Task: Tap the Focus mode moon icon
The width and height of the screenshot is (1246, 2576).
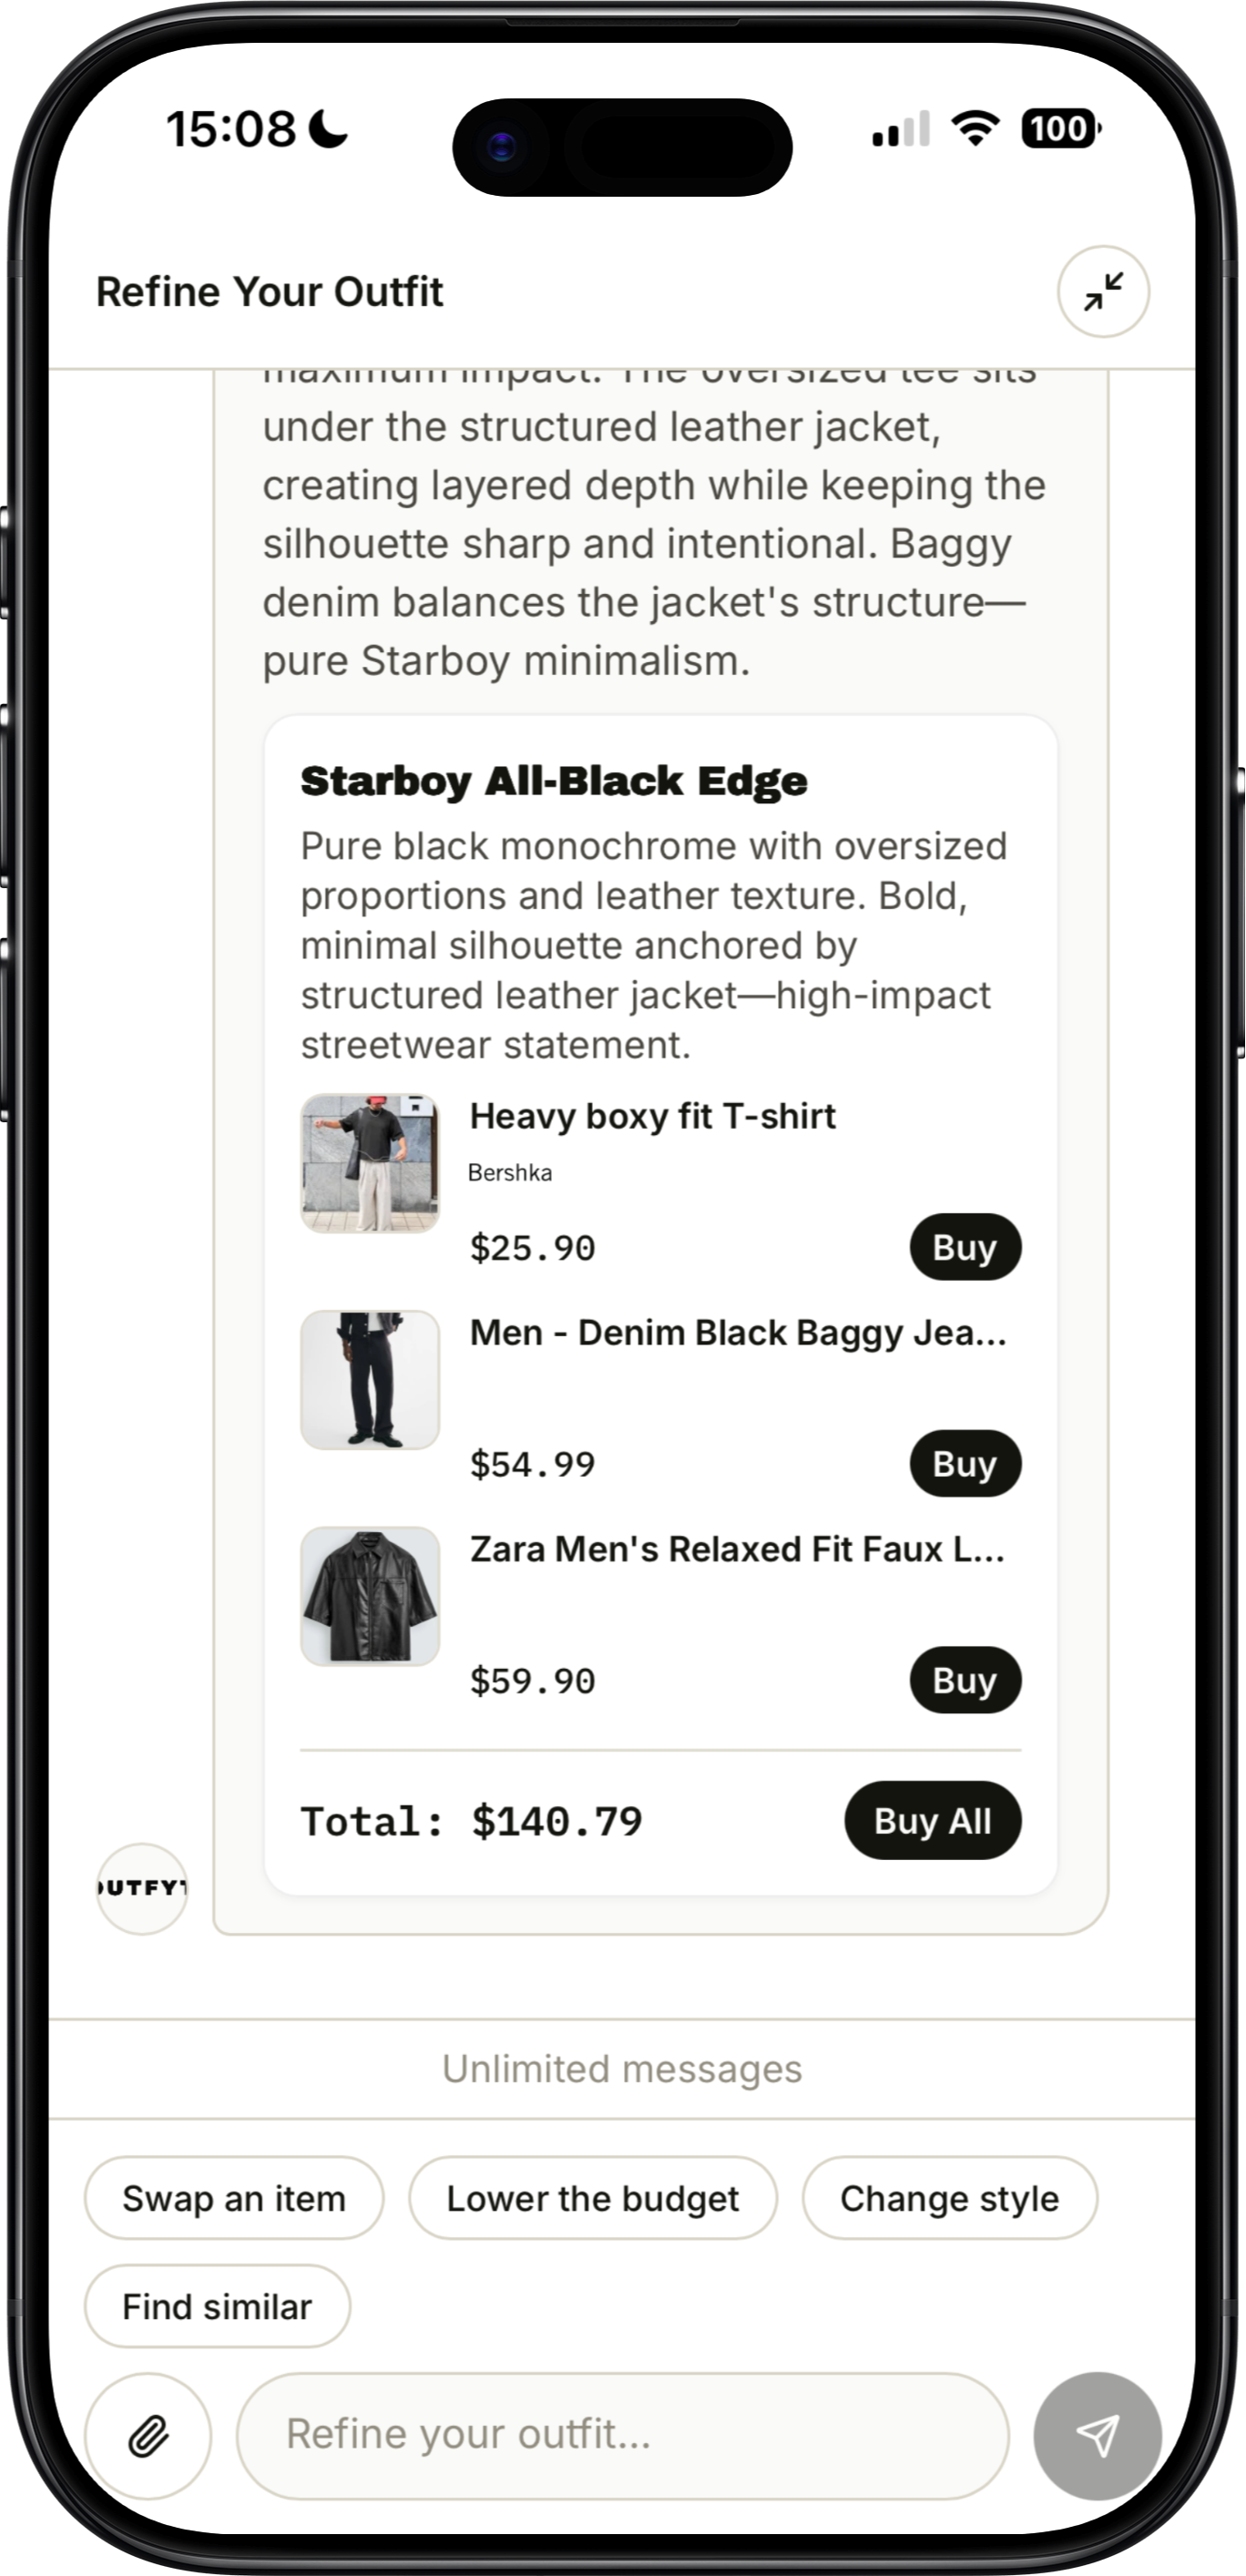Action: coord(328,128)
